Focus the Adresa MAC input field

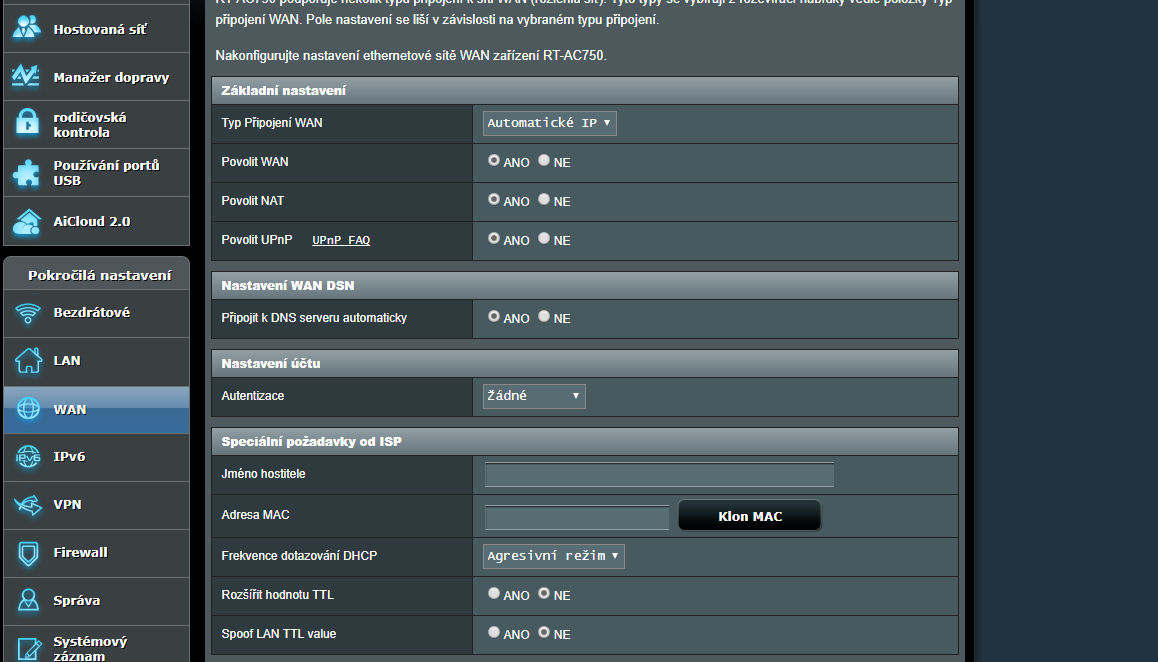pos(576,517)
